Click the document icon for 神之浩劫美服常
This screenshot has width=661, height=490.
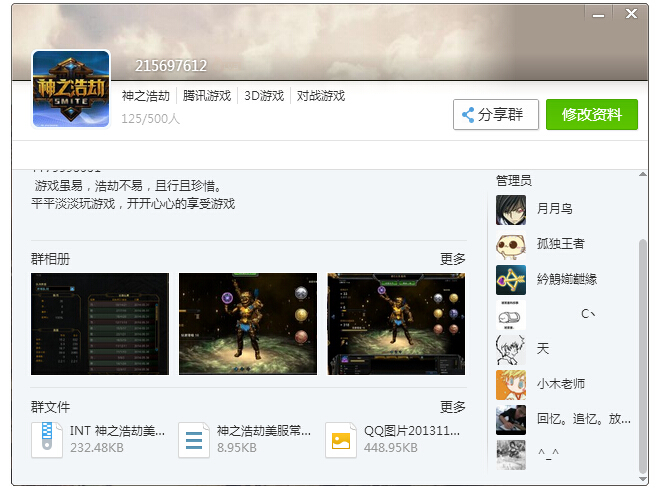coord(194,440)
